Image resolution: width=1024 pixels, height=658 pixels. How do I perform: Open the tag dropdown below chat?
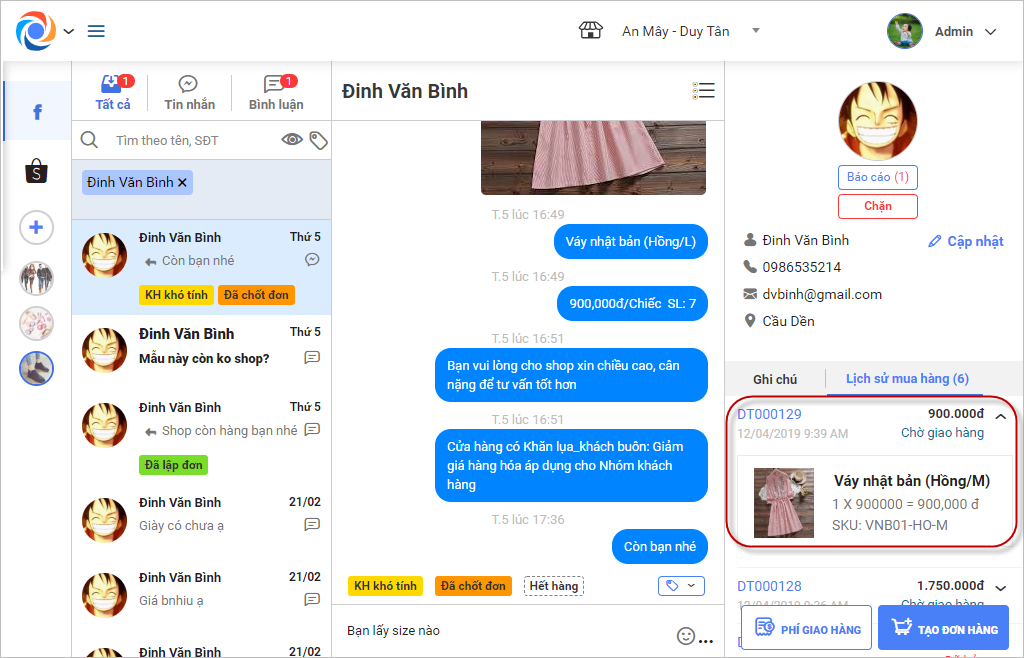pos(681,586)
